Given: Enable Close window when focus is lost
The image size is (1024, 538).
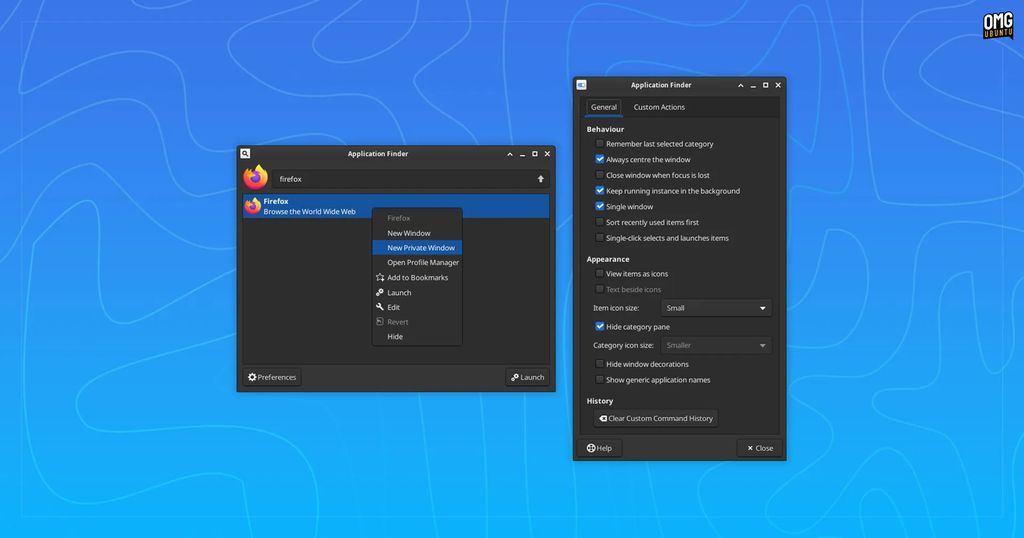Looking at the screenshot, I should coord(600,175).
